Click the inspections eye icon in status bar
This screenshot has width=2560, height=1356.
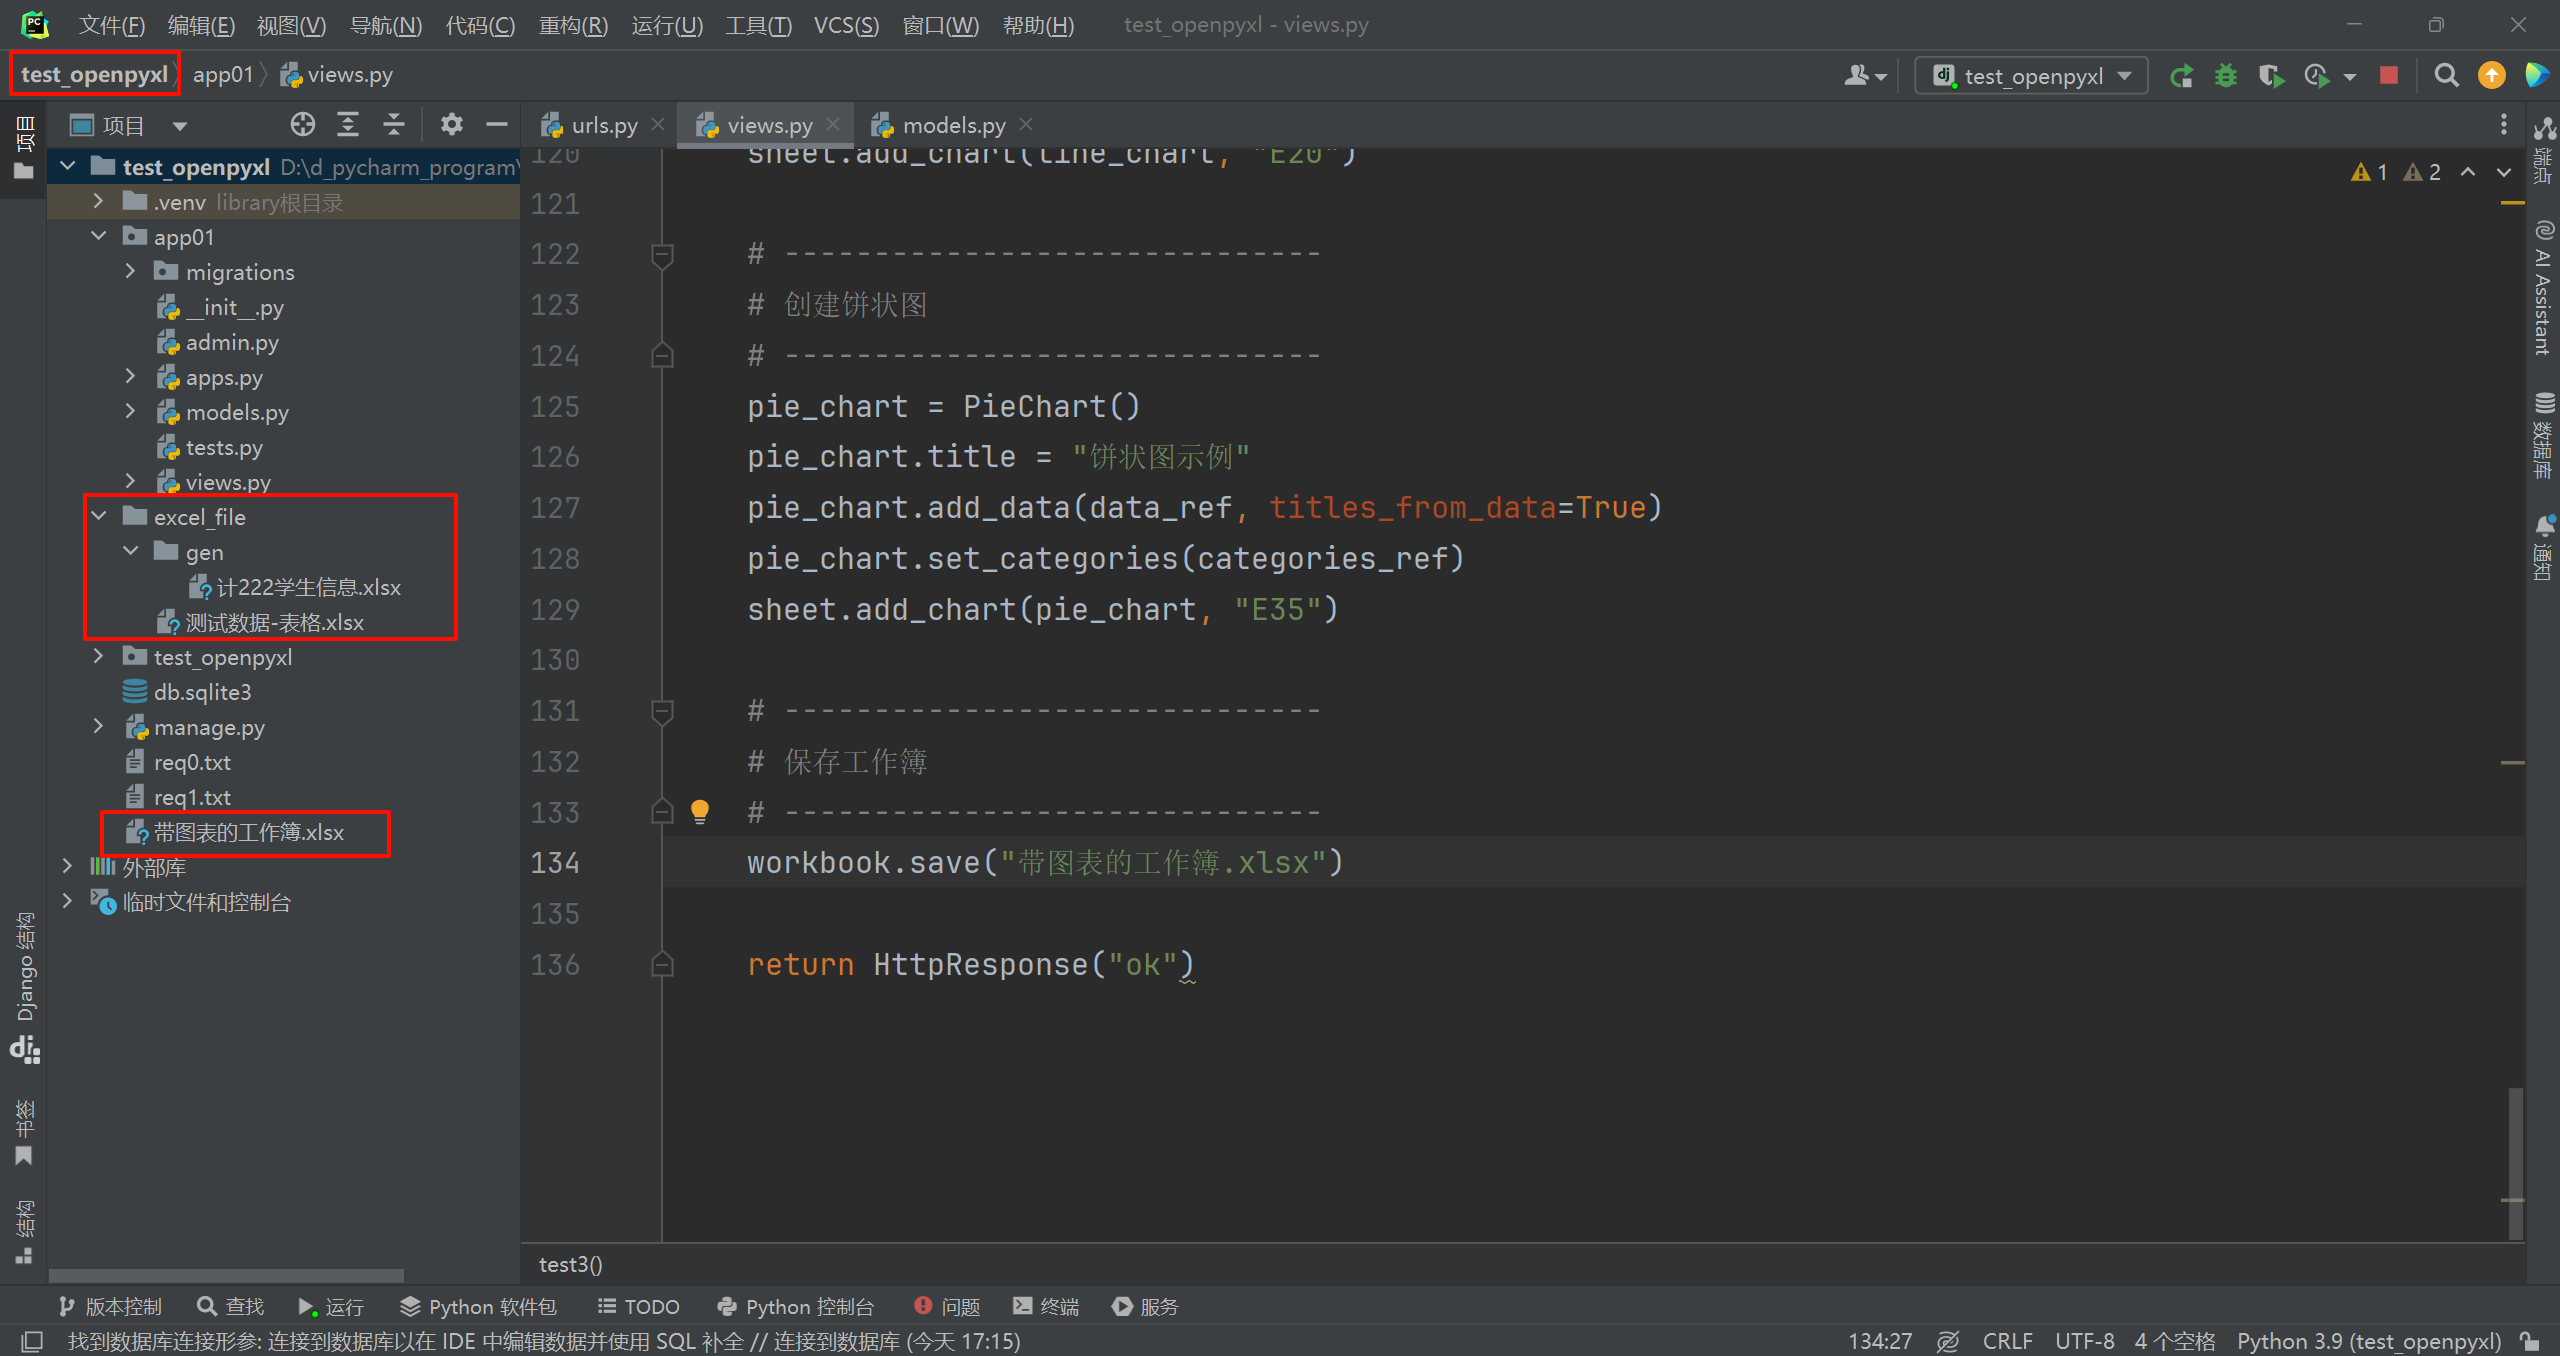point(1947,1341)
